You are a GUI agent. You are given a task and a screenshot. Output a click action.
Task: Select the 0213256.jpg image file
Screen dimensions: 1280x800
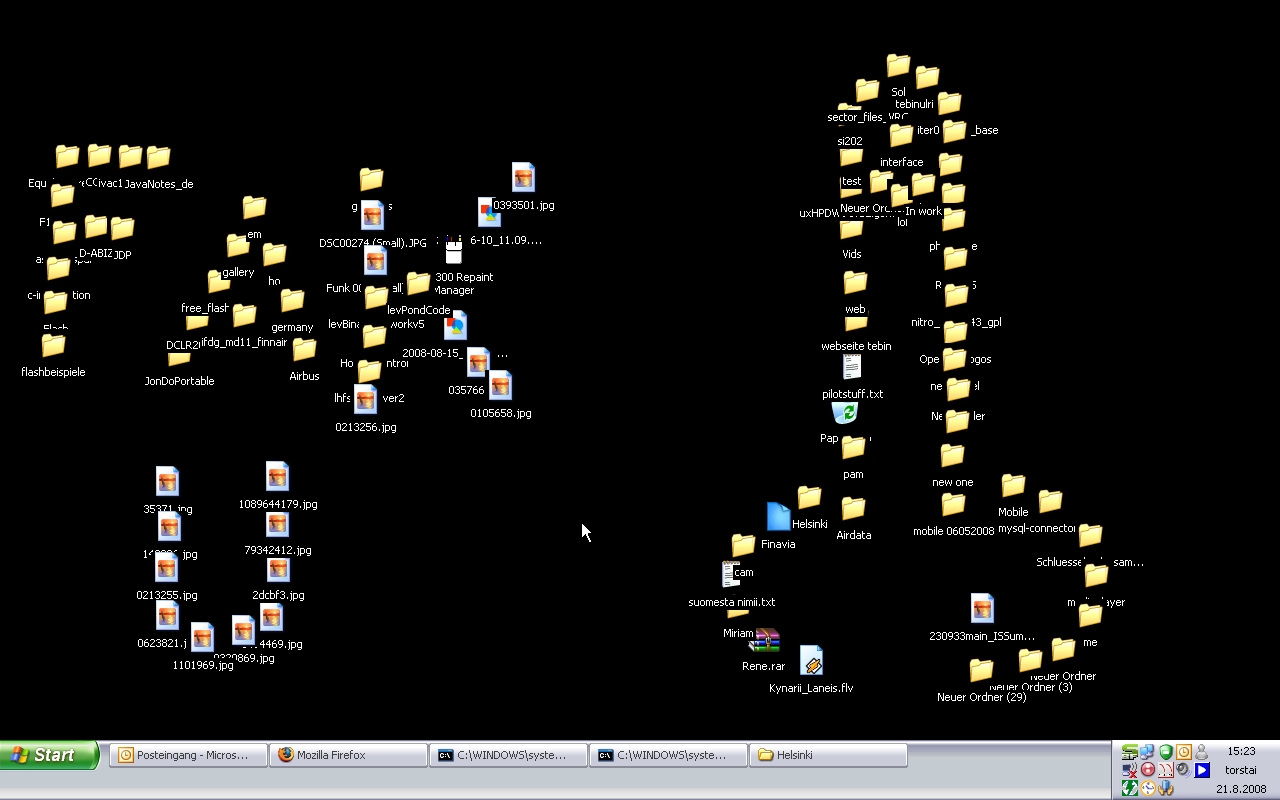coord(365,400)
